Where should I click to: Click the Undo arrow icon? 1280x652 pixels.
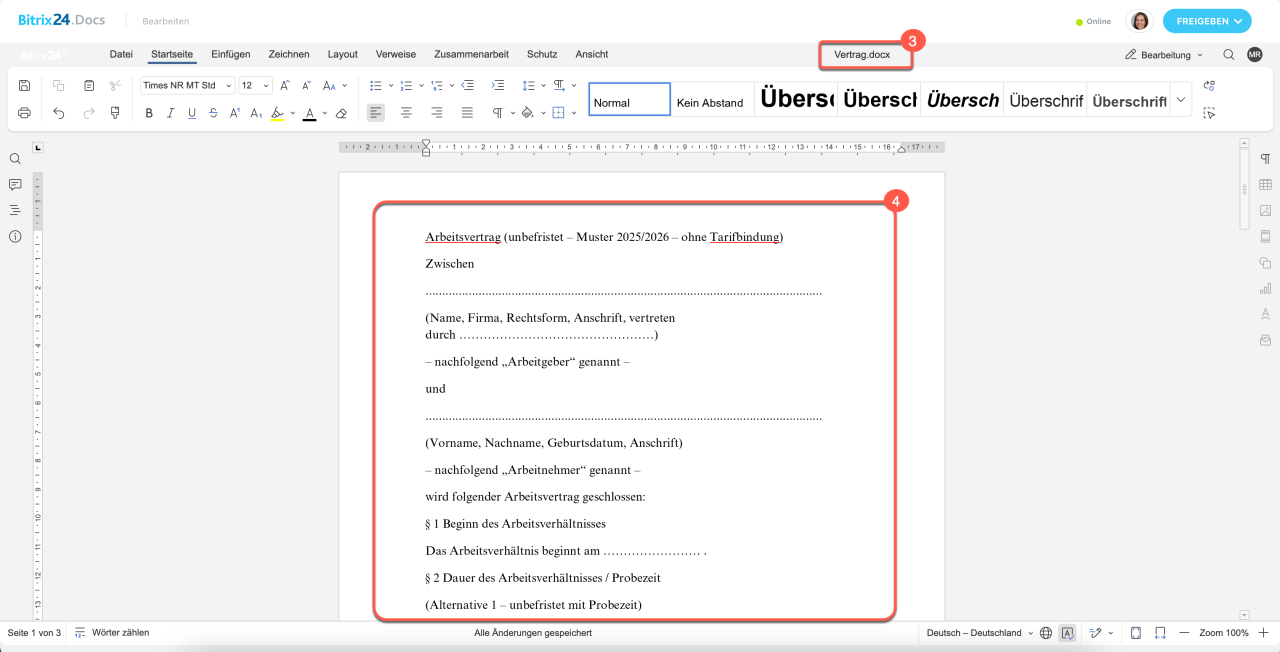pyautogui.click(x=59, y=113)
